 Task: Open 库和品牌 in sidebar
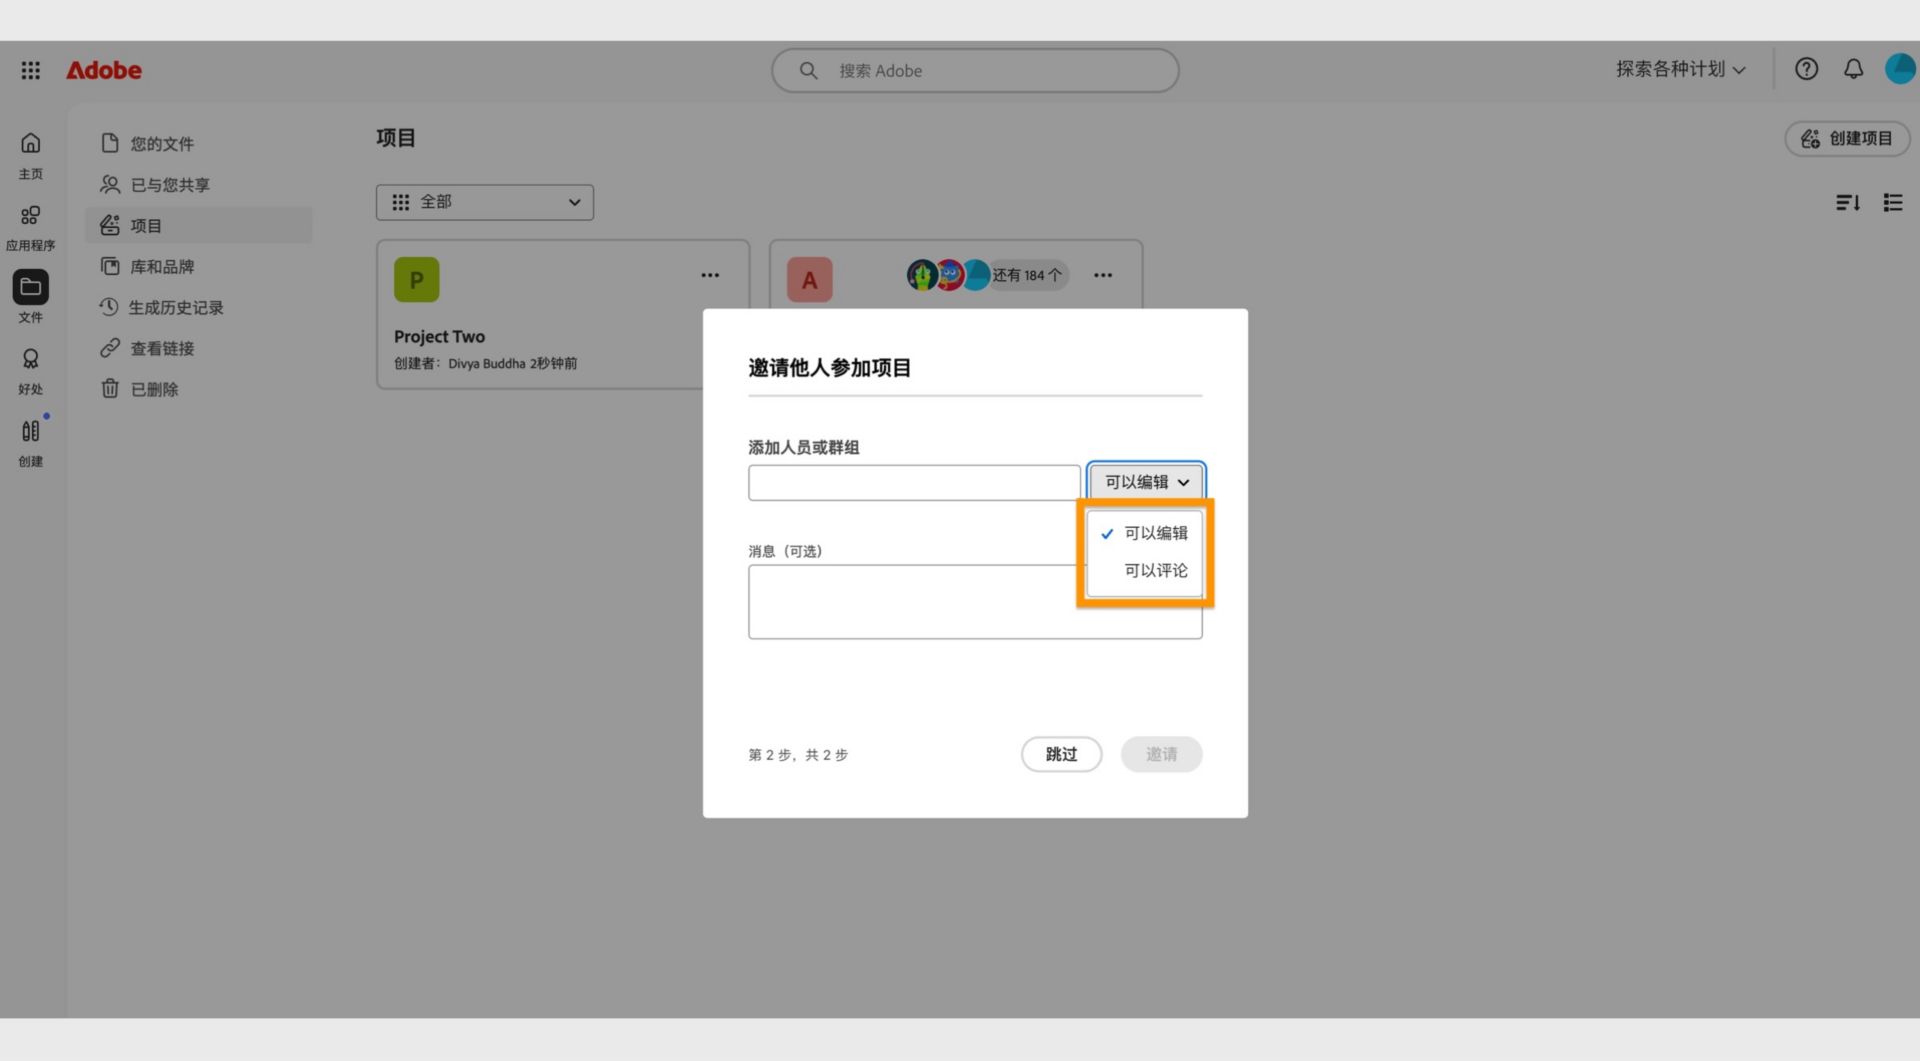[199, 266]
